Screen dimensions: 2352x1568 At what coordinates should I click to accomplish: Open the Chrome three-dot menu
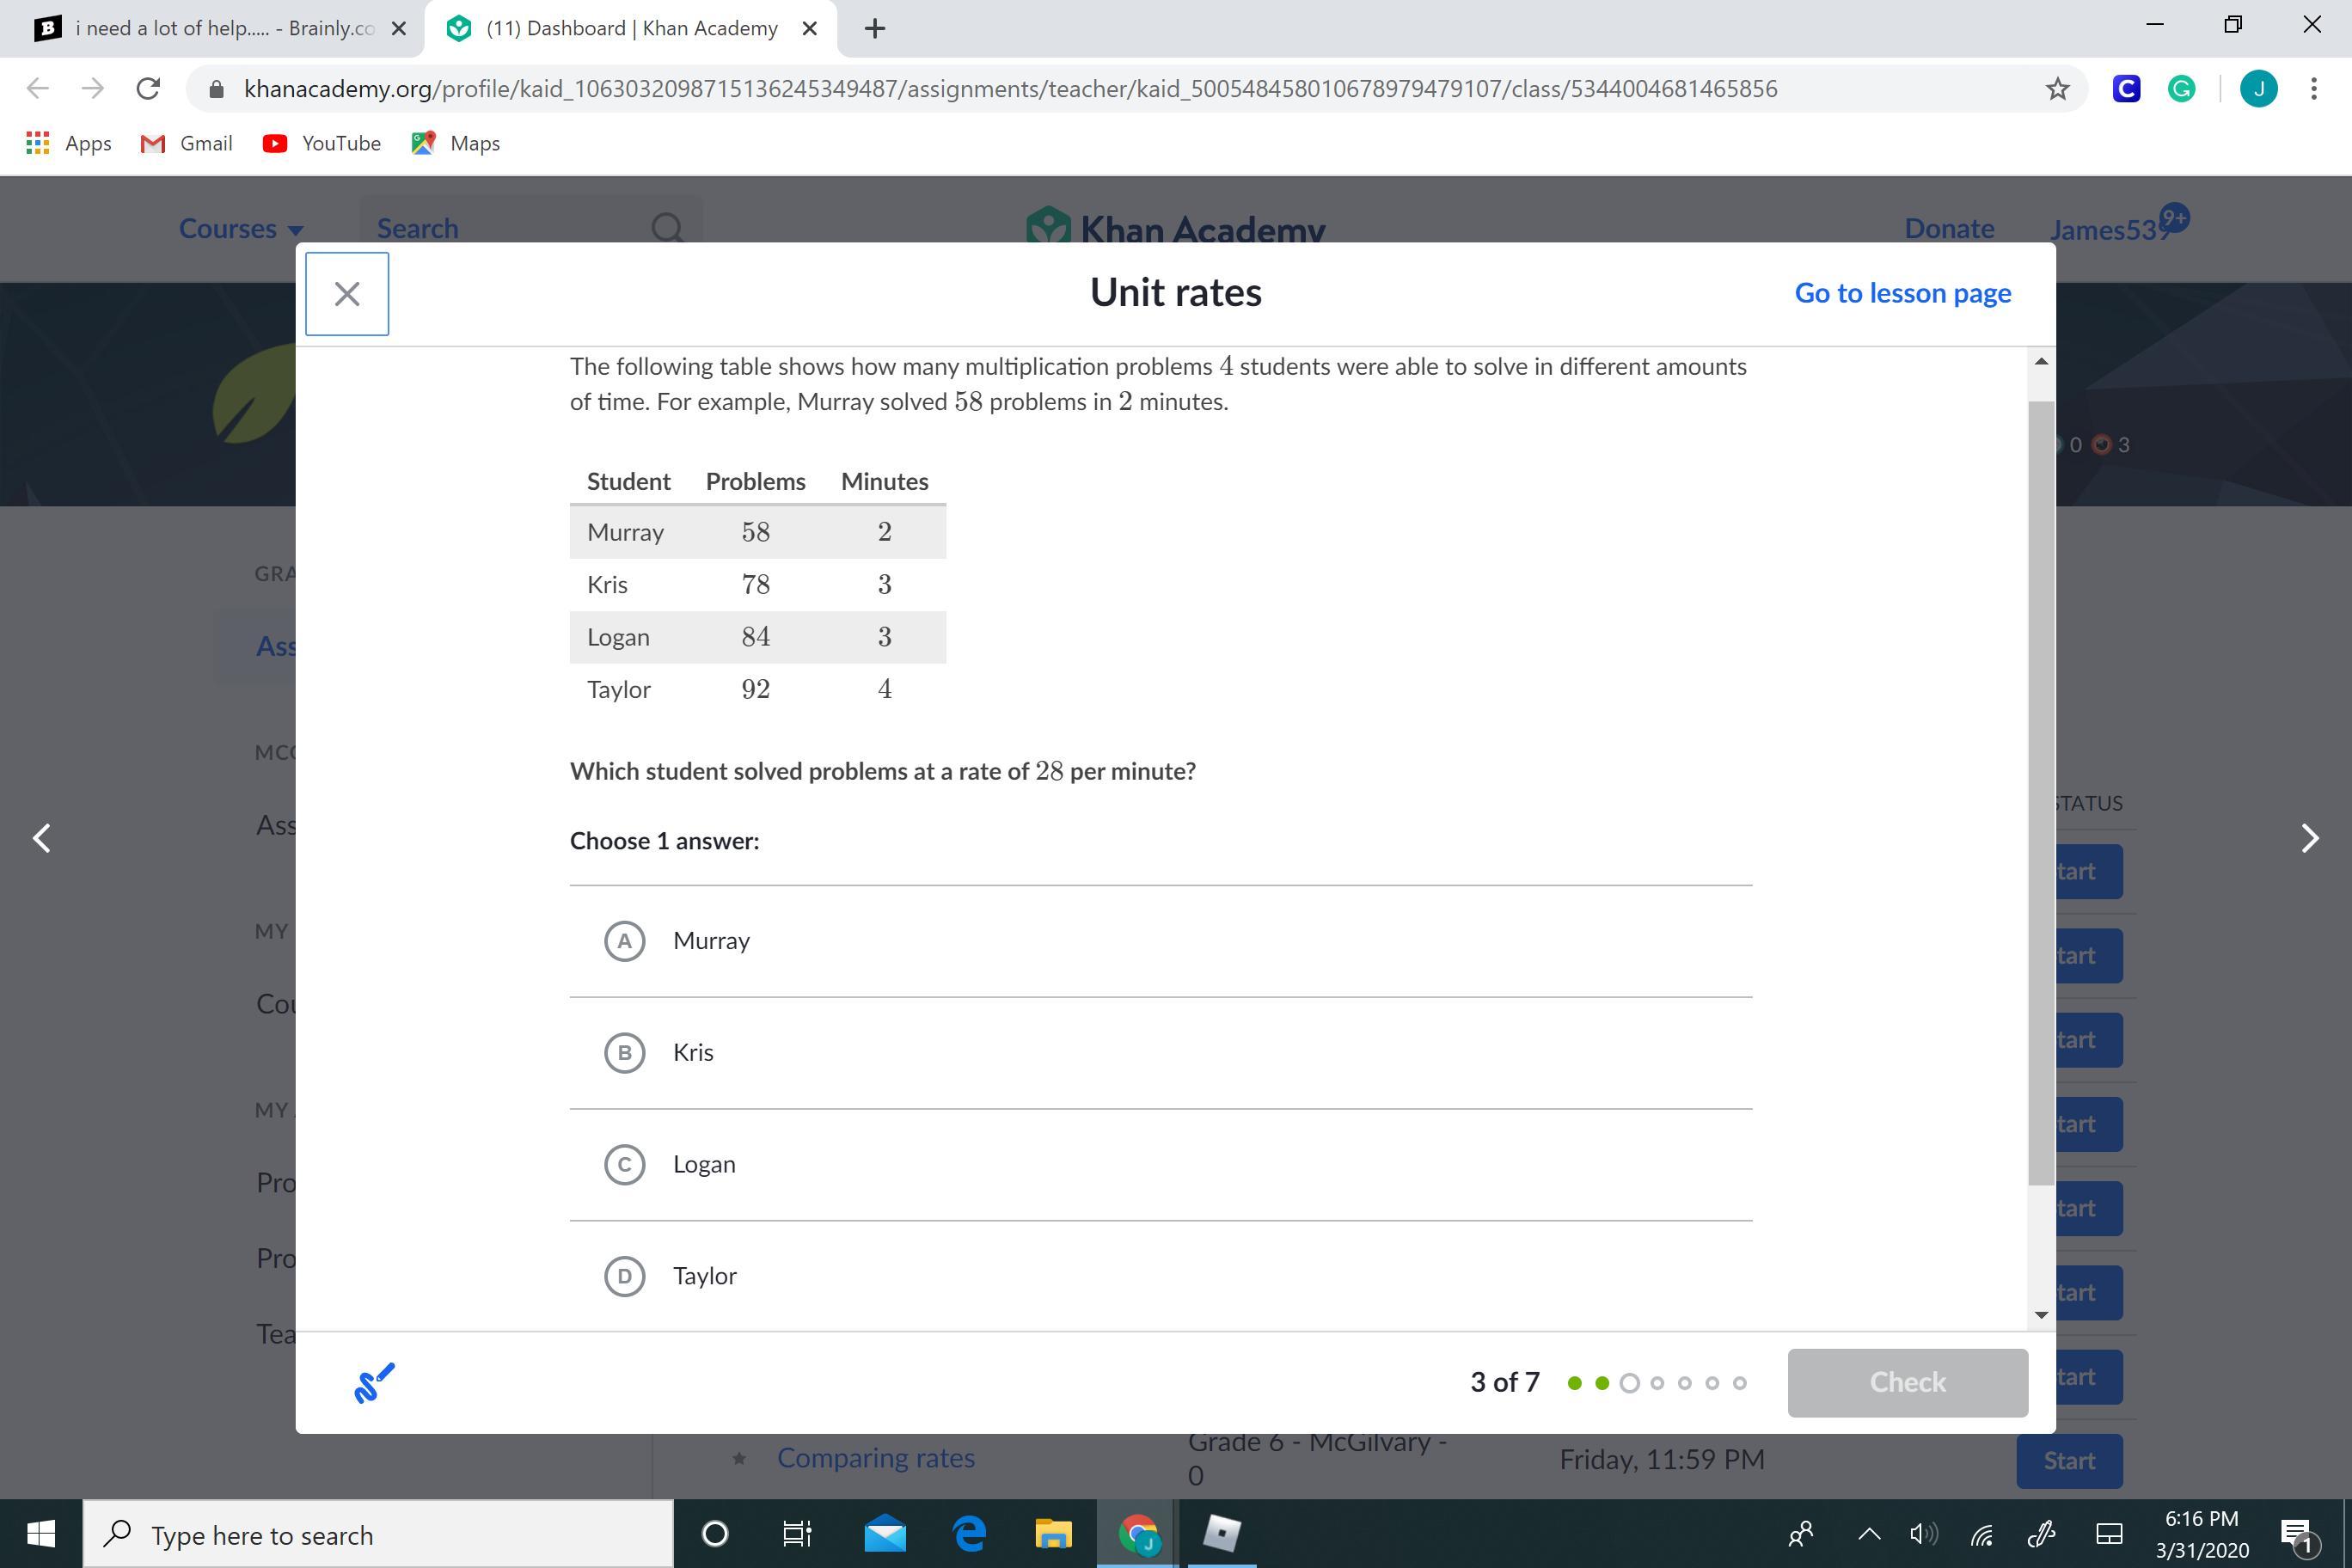coord(2314,89)
